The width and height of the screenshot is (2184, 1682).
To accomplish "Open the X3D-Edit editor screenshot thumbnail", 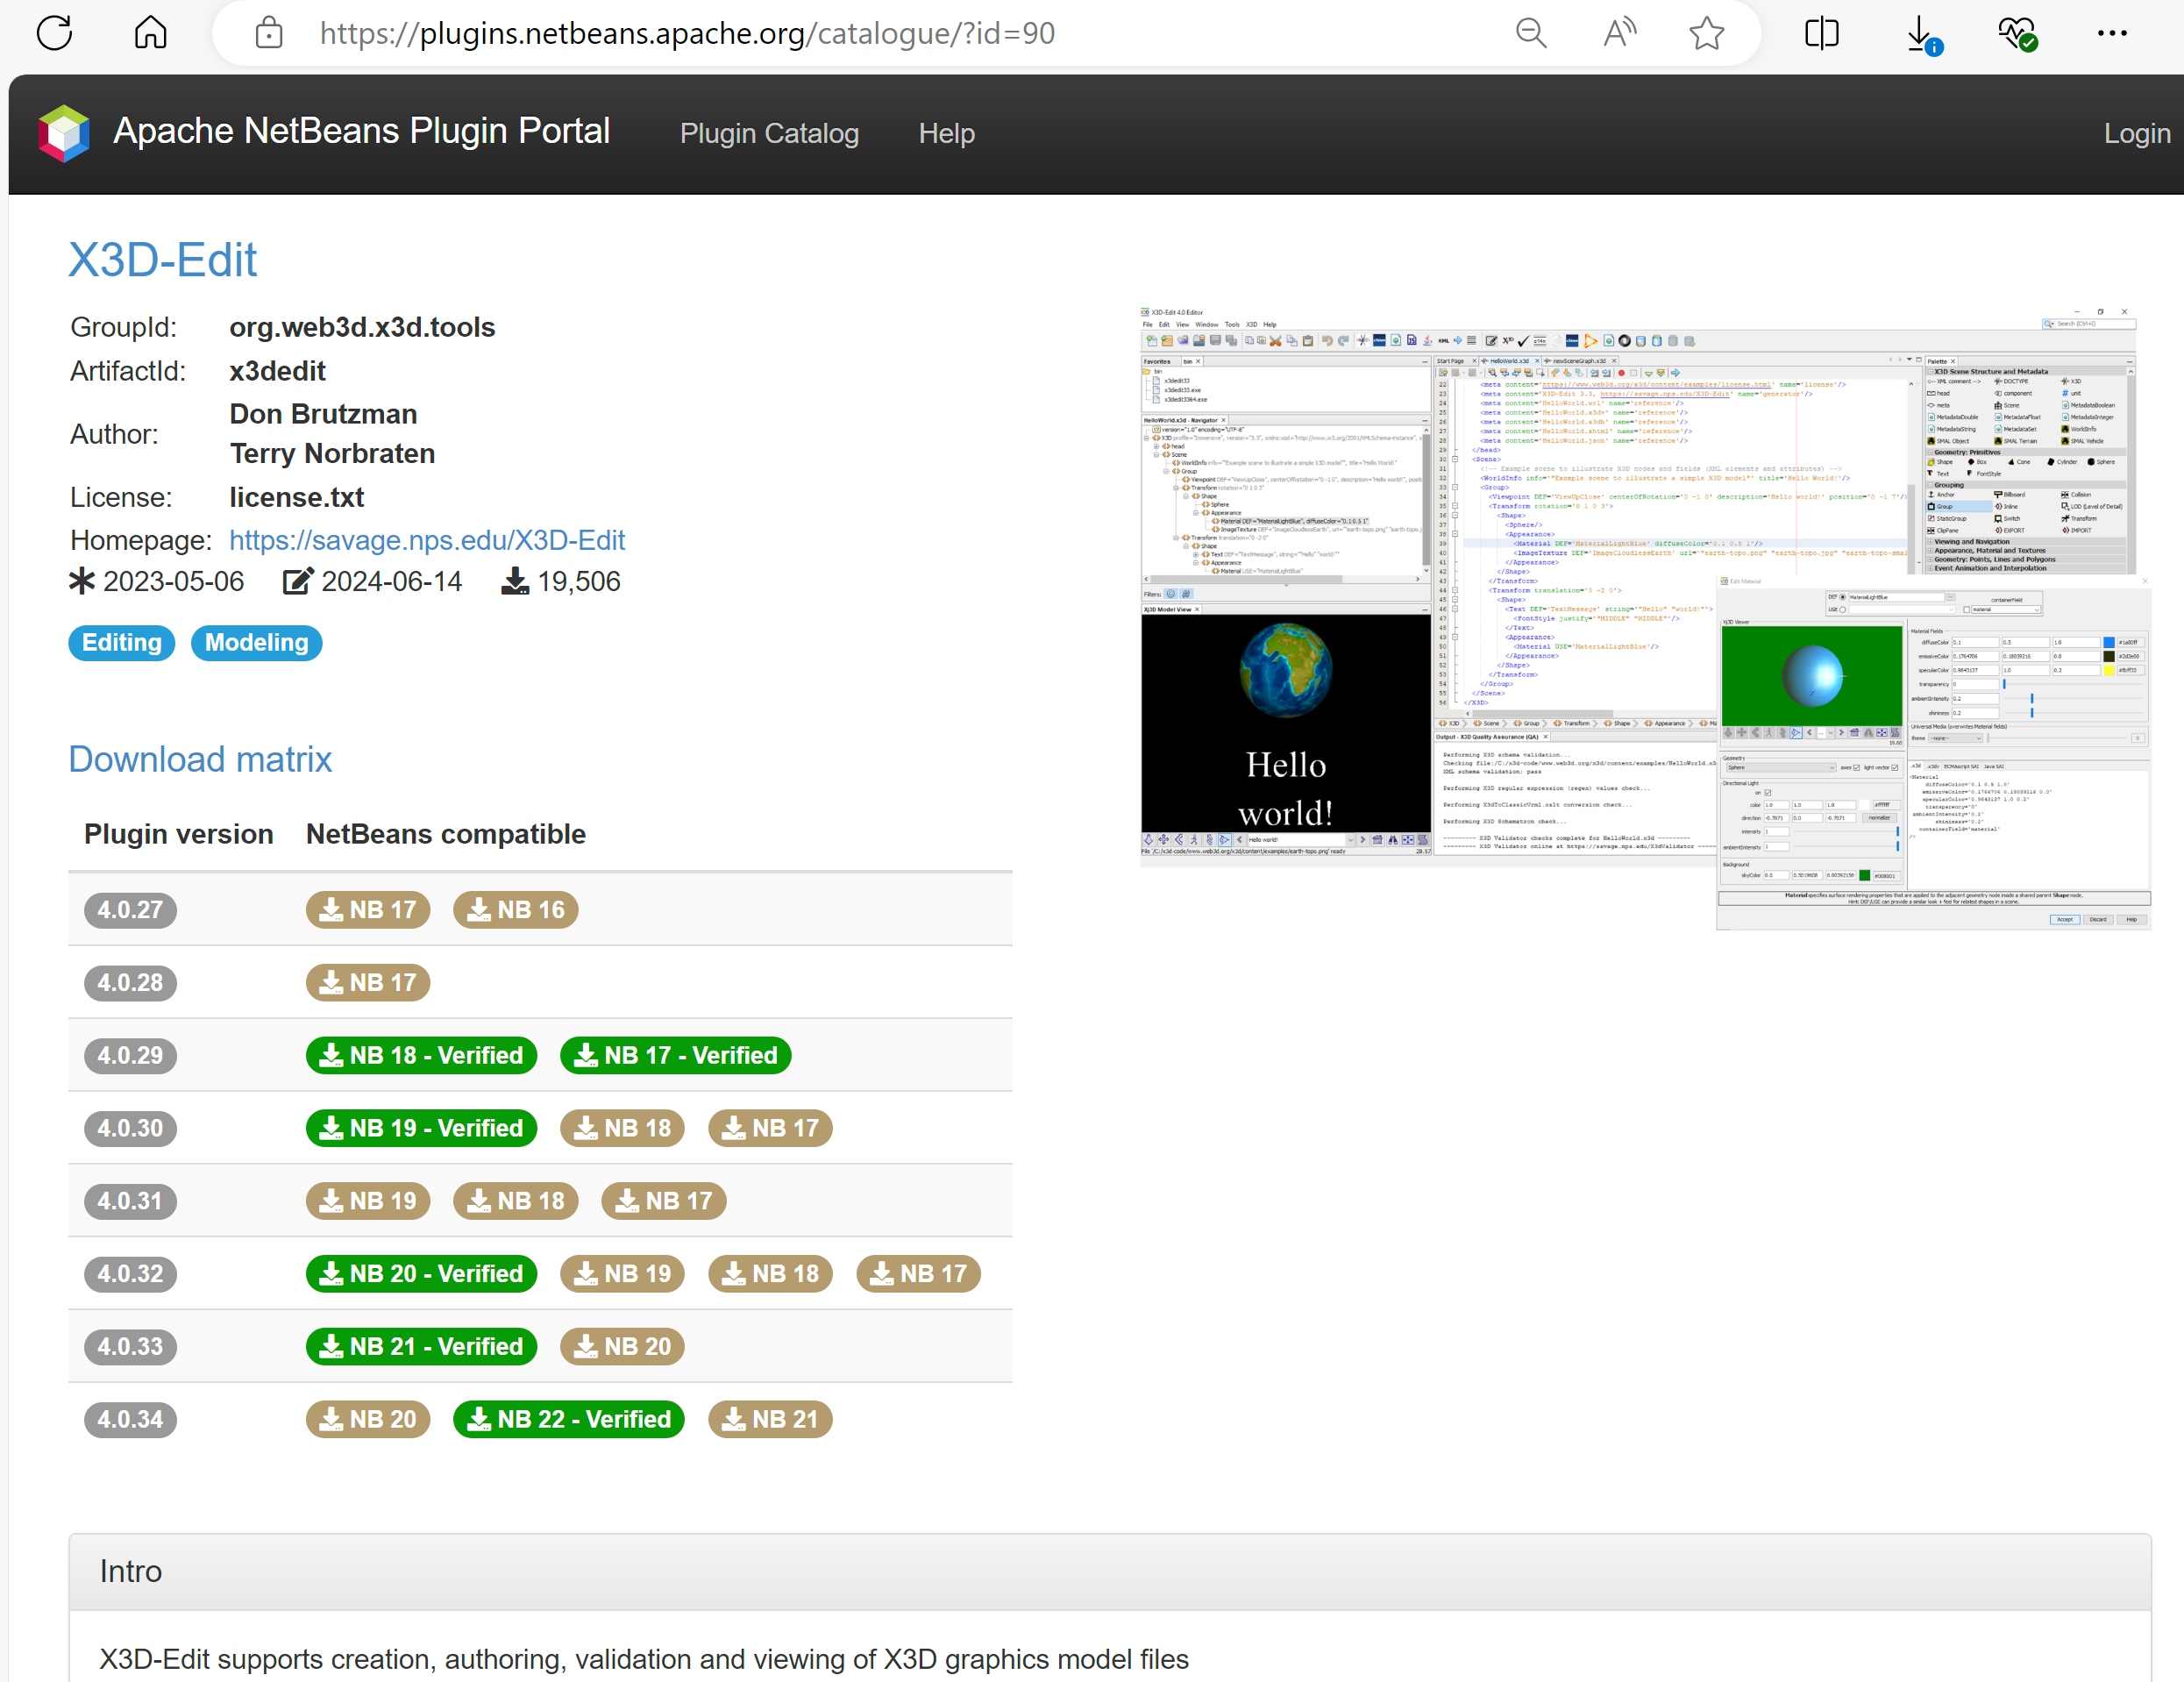I will pos(1645,618).
